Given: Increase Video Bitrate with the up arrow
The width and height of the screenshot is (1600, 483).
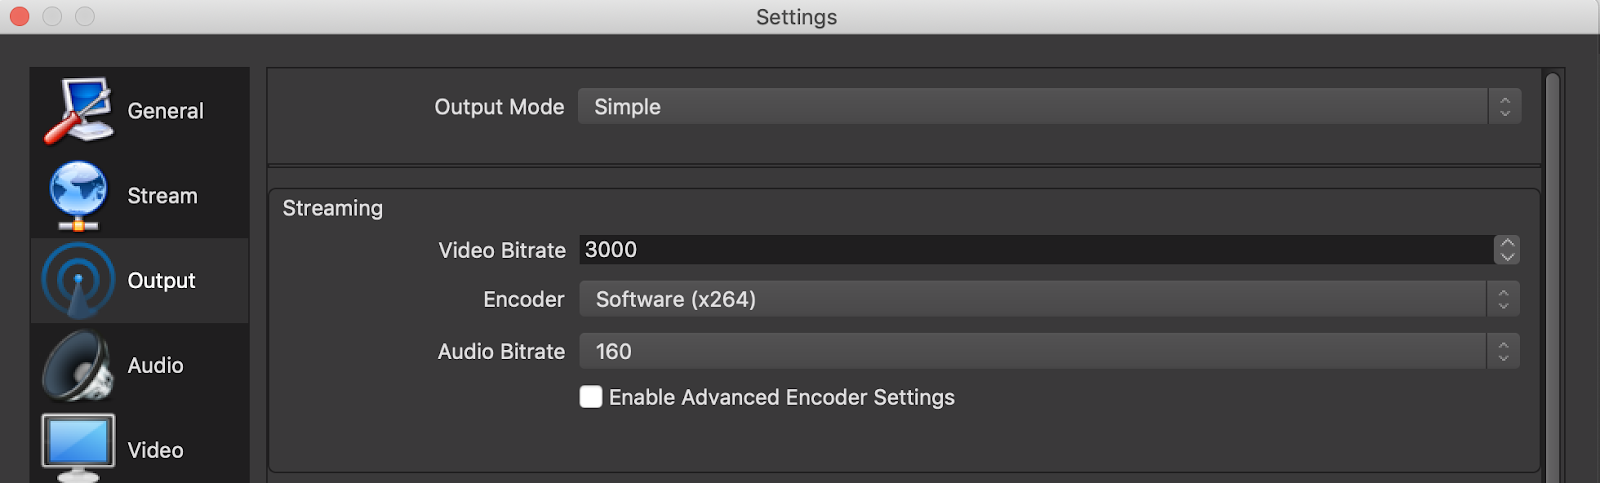Looking at the screenshot, I should pos(1507,243).
